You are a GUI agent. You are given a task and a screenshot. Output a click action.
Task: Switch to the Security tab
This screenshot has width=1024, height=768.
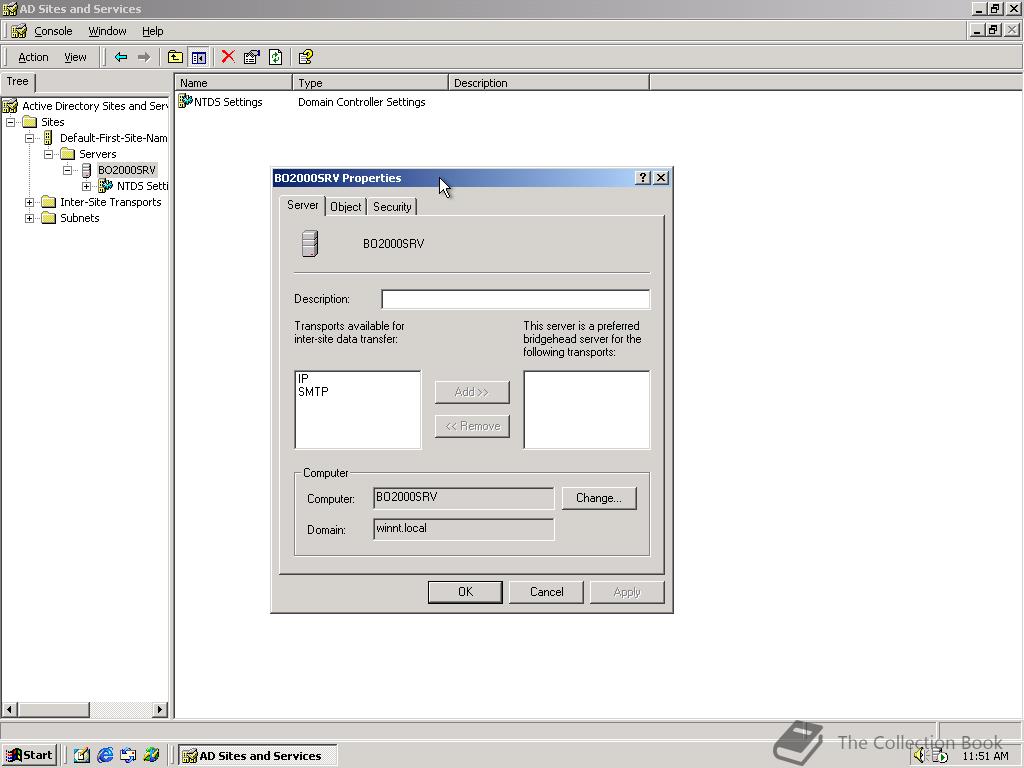click(x=392, y=207)
